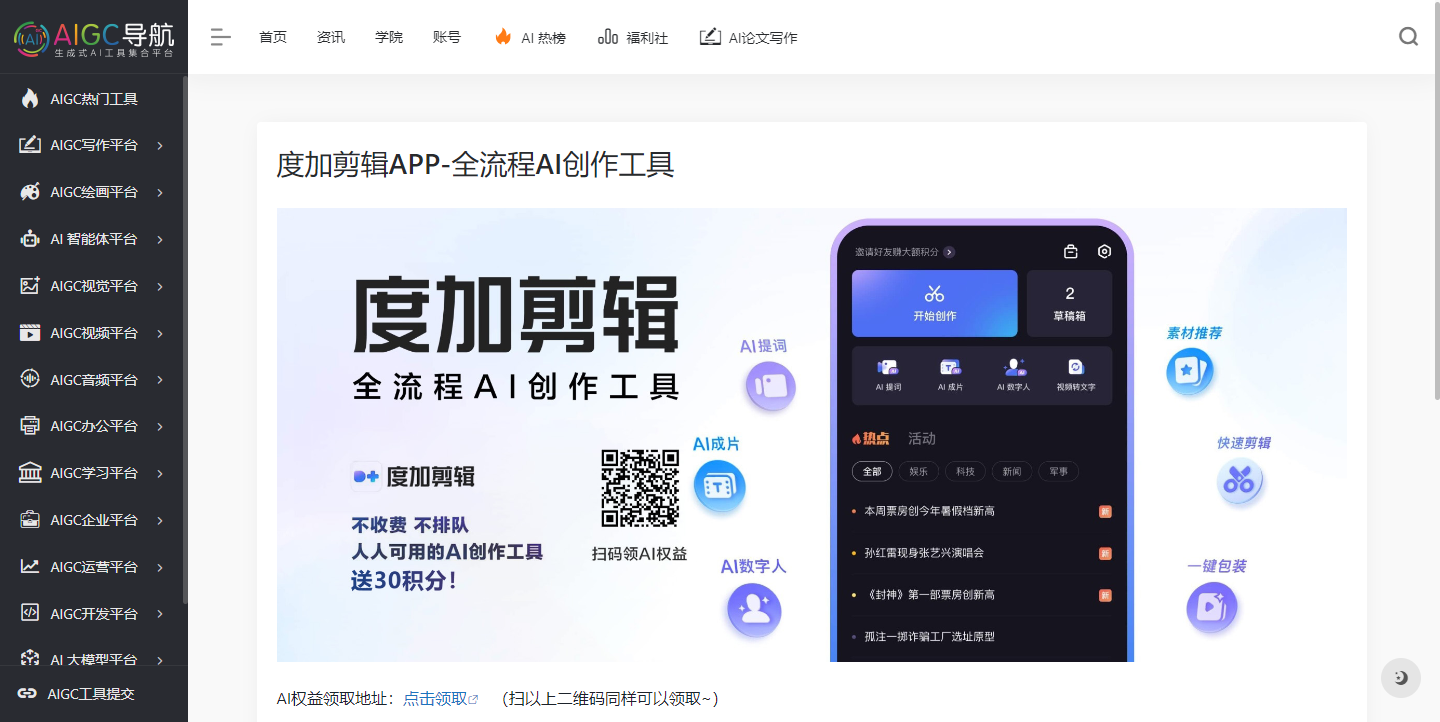Viewport: 1440px width, 722px height.
Task: Click the AIGC音频平台 waveform icon
Action: 30,380
